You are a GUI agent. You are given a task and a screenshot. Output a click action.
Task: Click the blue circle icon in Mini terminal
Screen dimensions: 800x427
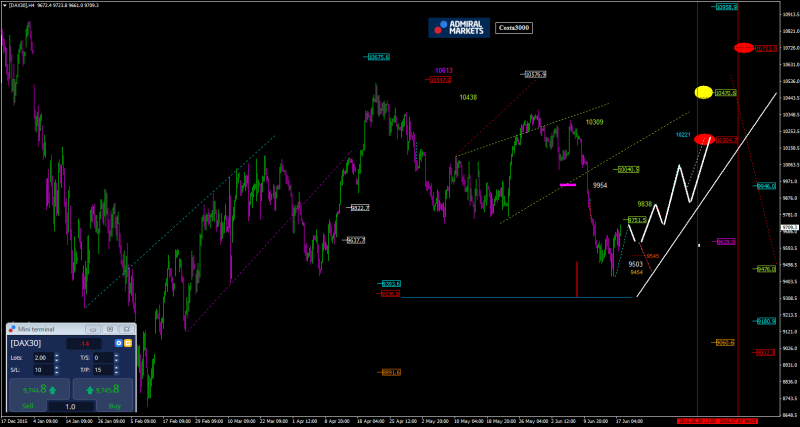tap(118, 343)
